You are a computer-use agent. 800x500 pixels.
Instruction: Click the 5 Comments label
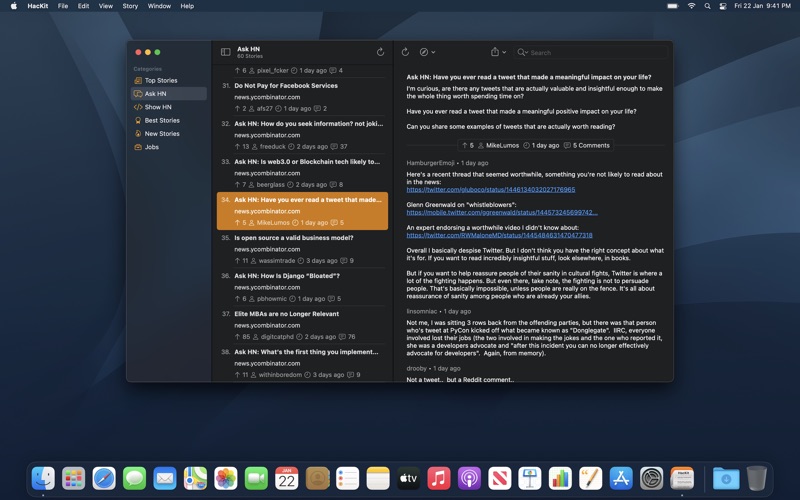point(587,145)
